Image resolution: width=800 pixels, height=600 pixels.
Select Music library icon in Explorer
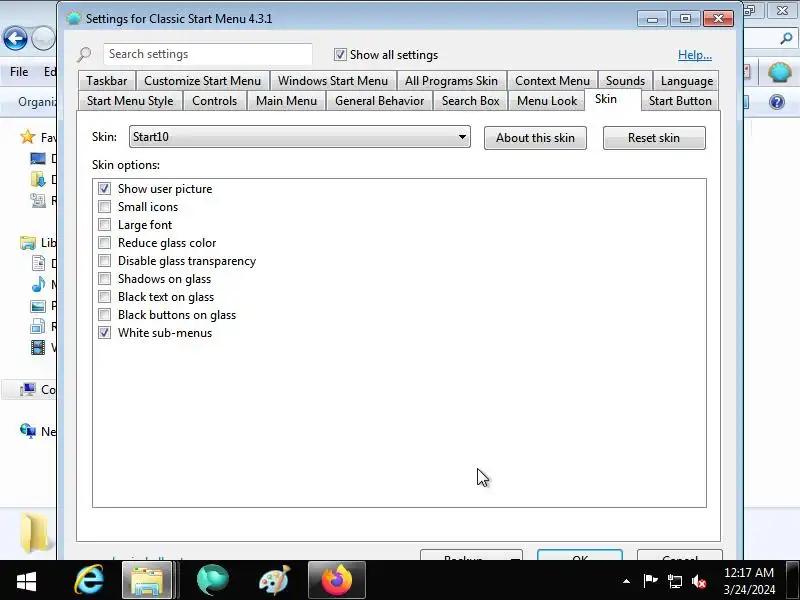(x=38, y=284)
